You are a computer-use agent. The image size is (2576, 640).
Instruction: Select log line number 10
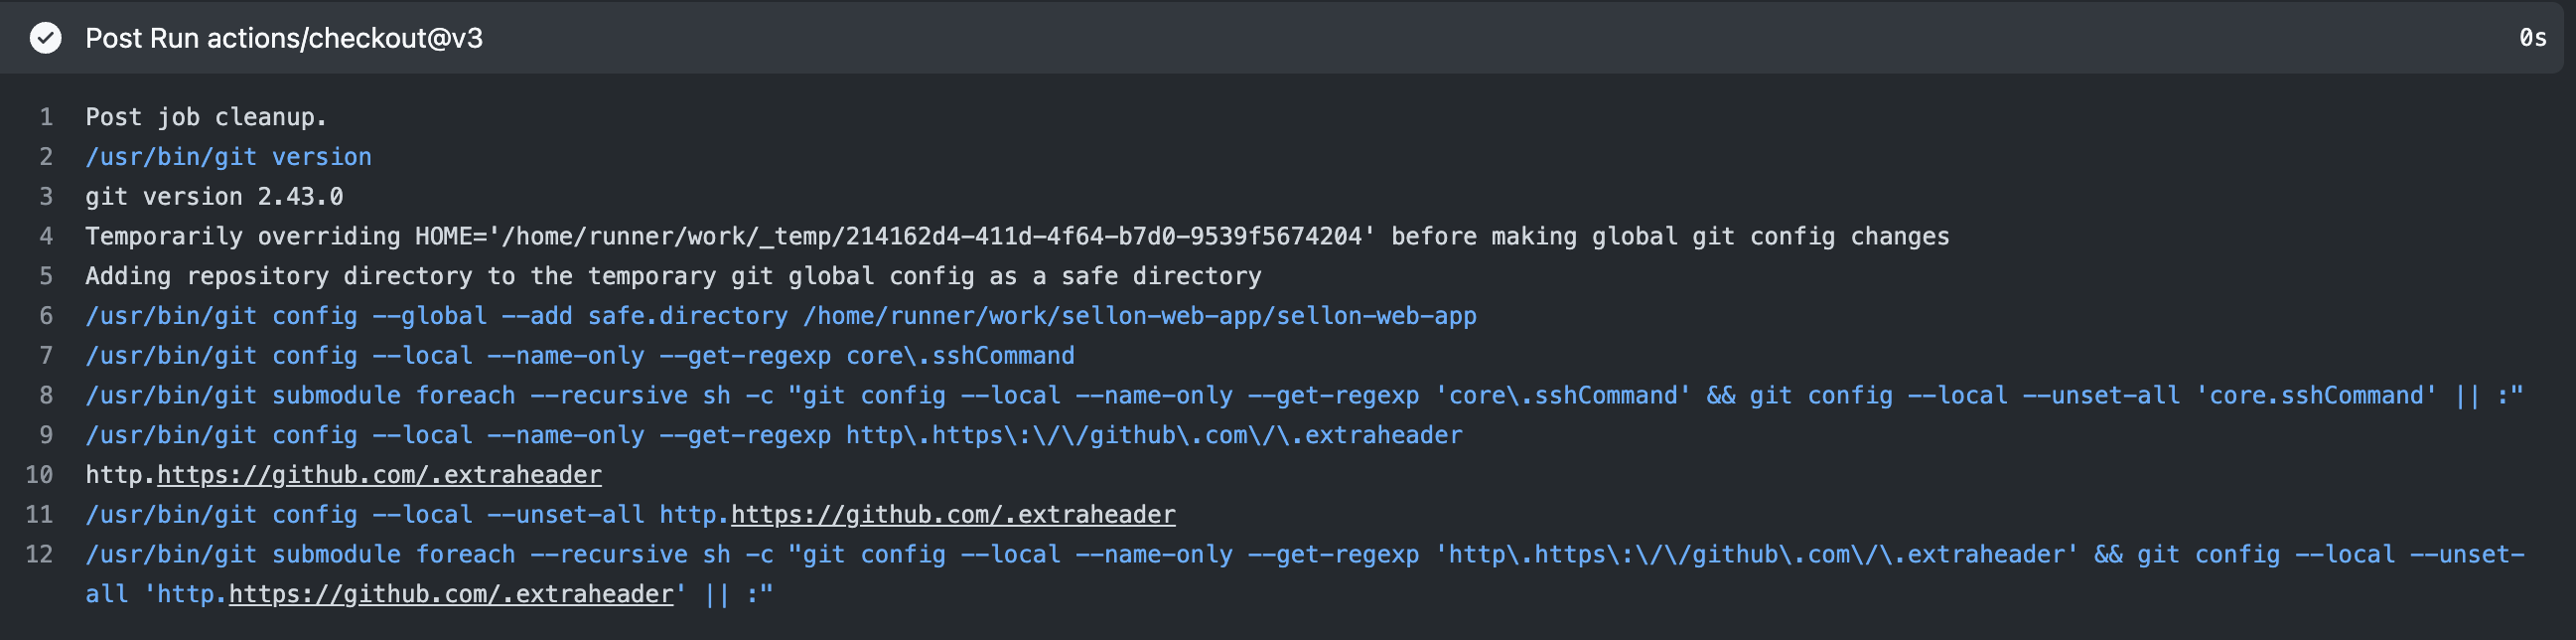tap(39, 475)
